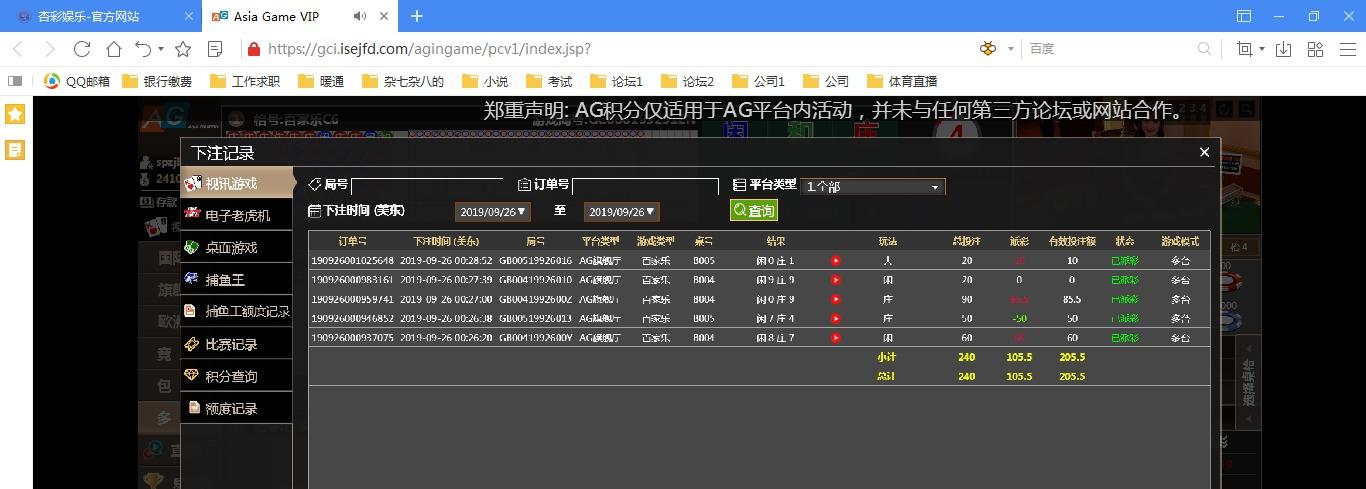
Task: Click the site security lock icon
Action: pos(253,48)
